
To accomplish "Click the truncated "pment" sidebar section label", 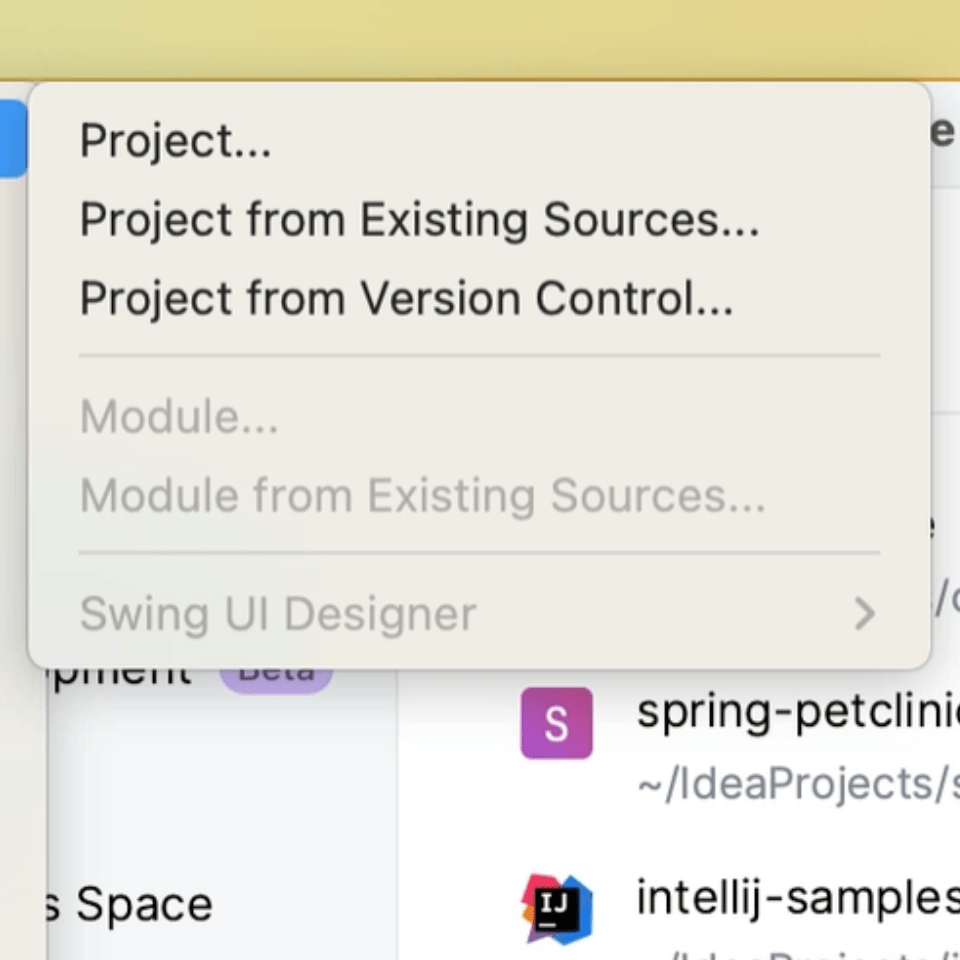I will (x=120, y=670).
